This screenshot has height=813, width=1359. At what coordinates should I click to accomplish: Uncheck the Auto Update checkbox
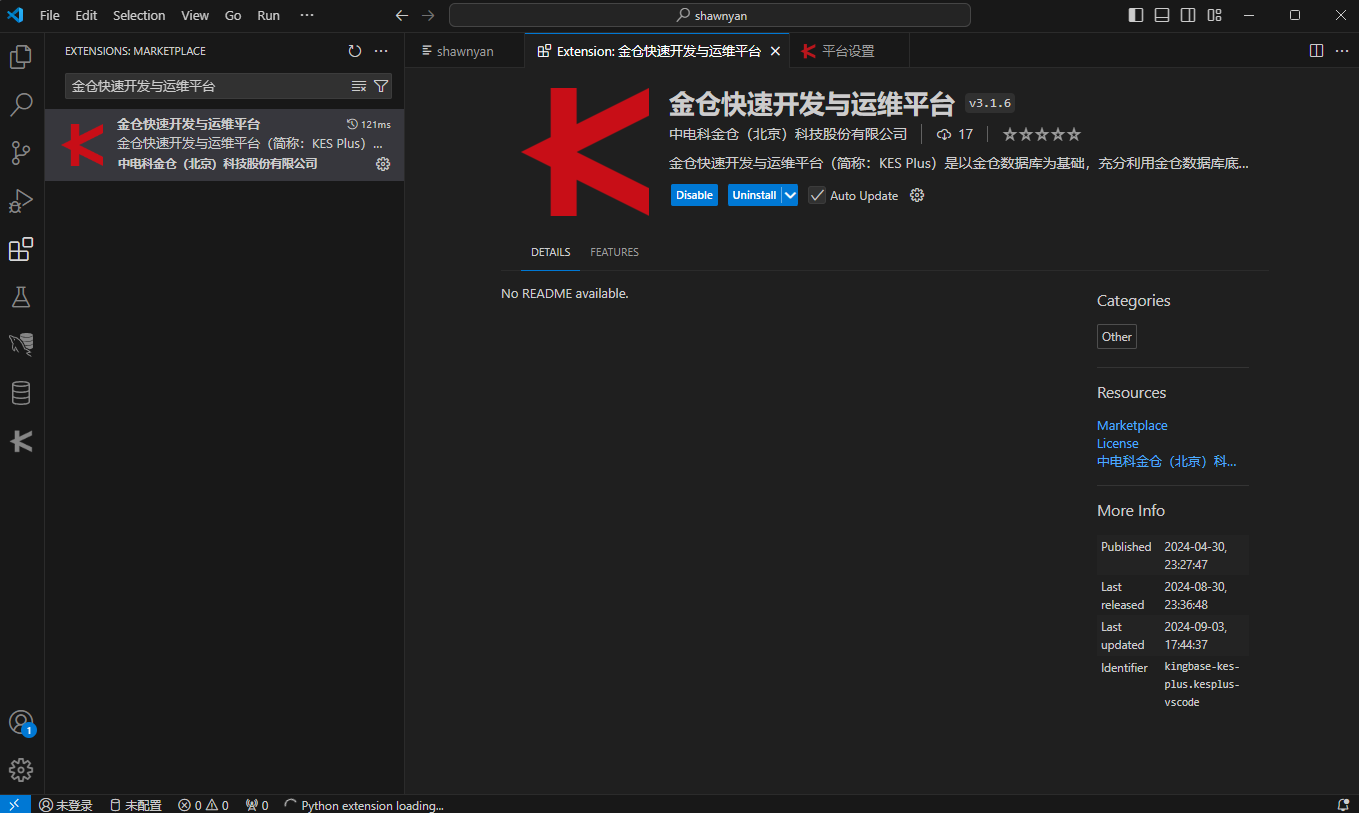[817, 195]
